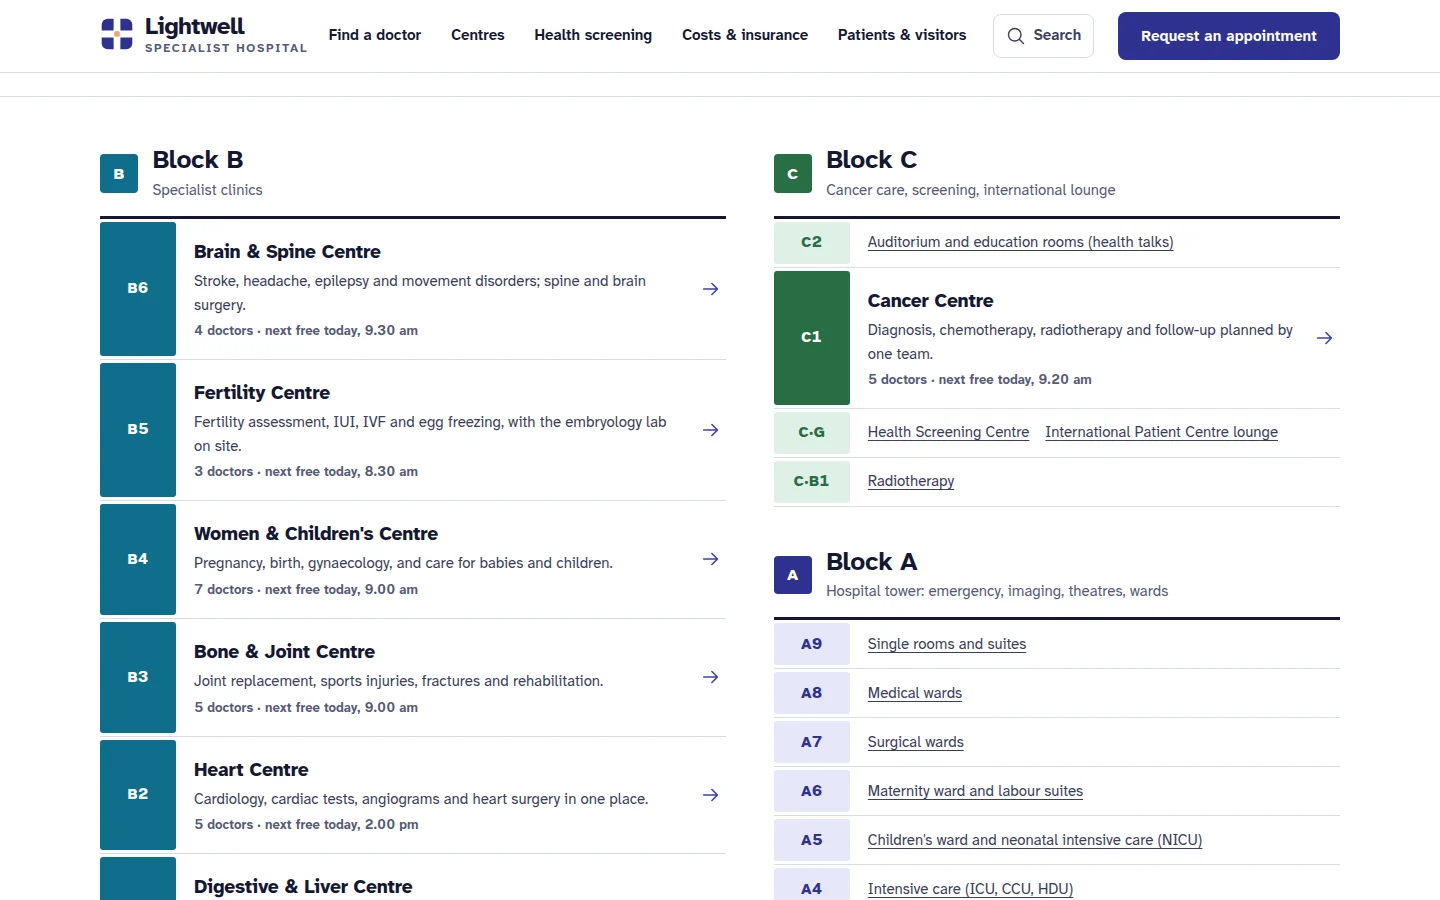Open the Find a doctor menu
1440x900 pixels.
coord(375,35)
